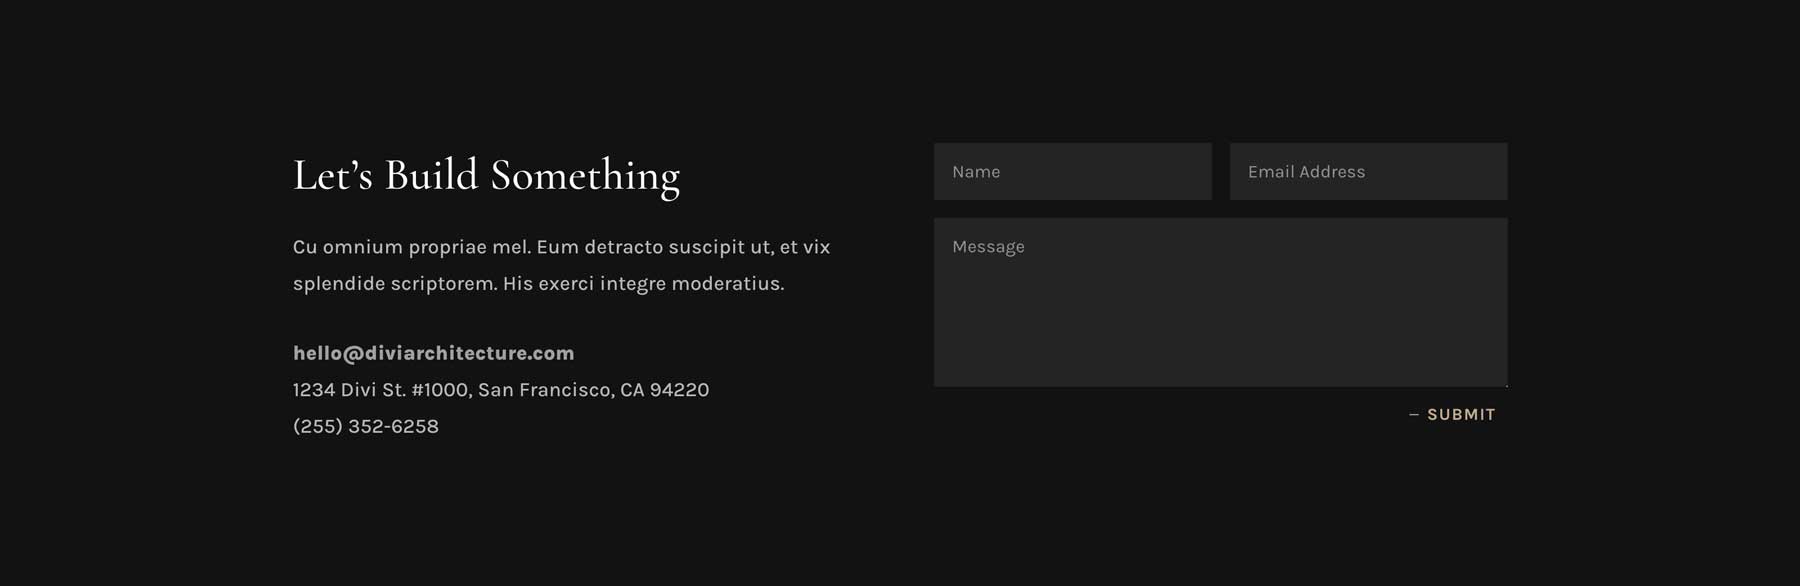Click the "His exerci integre moderatius" sentence
This screenshot has width=1800, height=586.
coord(643,284)
